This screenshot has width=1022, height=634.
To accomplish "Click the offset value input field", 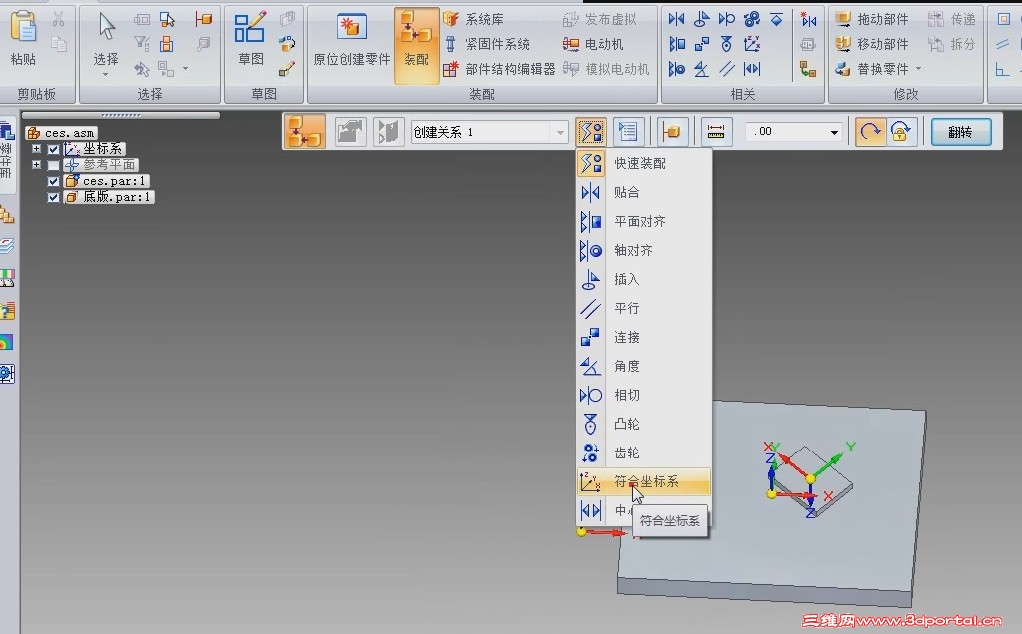I will (786, 132).
